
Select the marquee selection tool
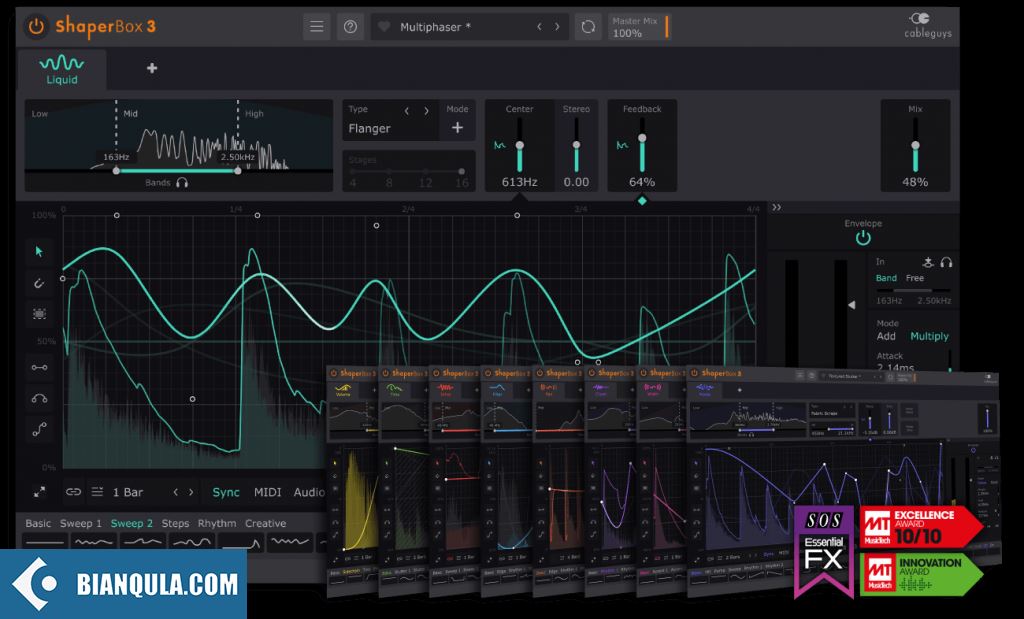tap(39, 314)
